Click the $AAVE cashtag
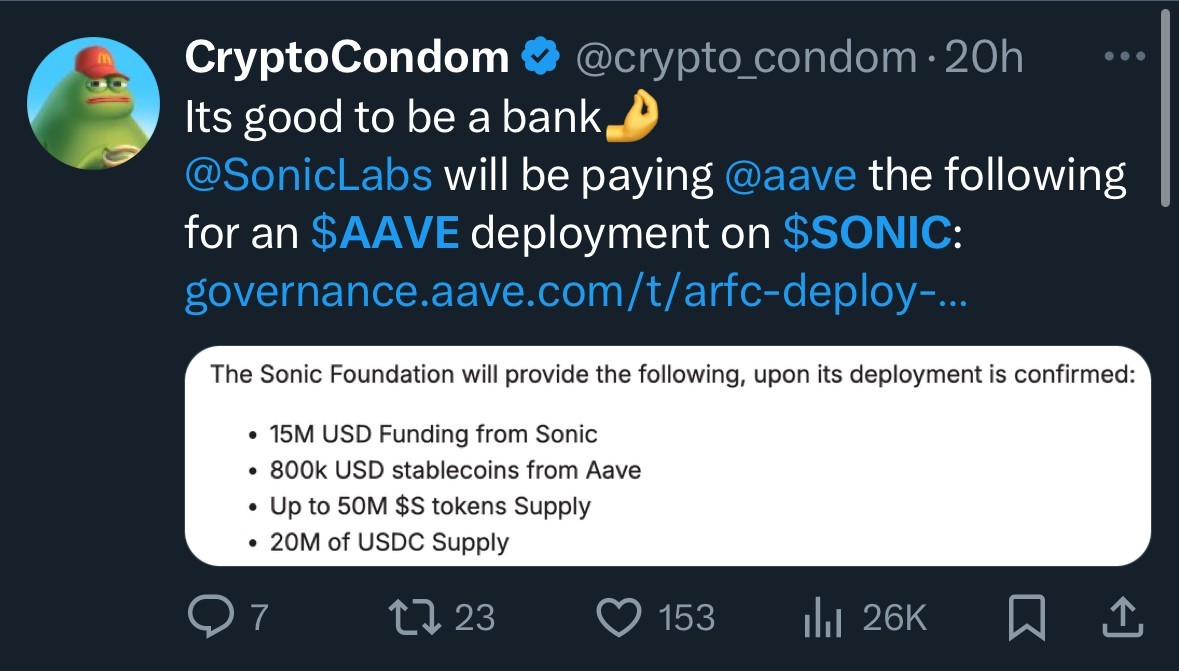1179x671 pixels. pos(385,233)
